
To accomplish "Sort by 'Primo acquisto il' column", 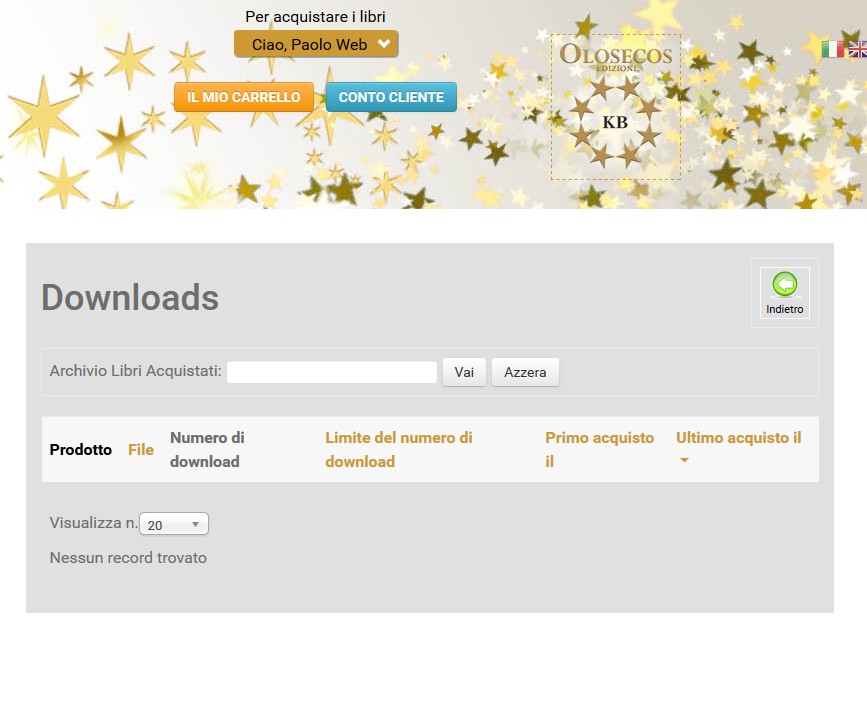I will click(599, 450).
